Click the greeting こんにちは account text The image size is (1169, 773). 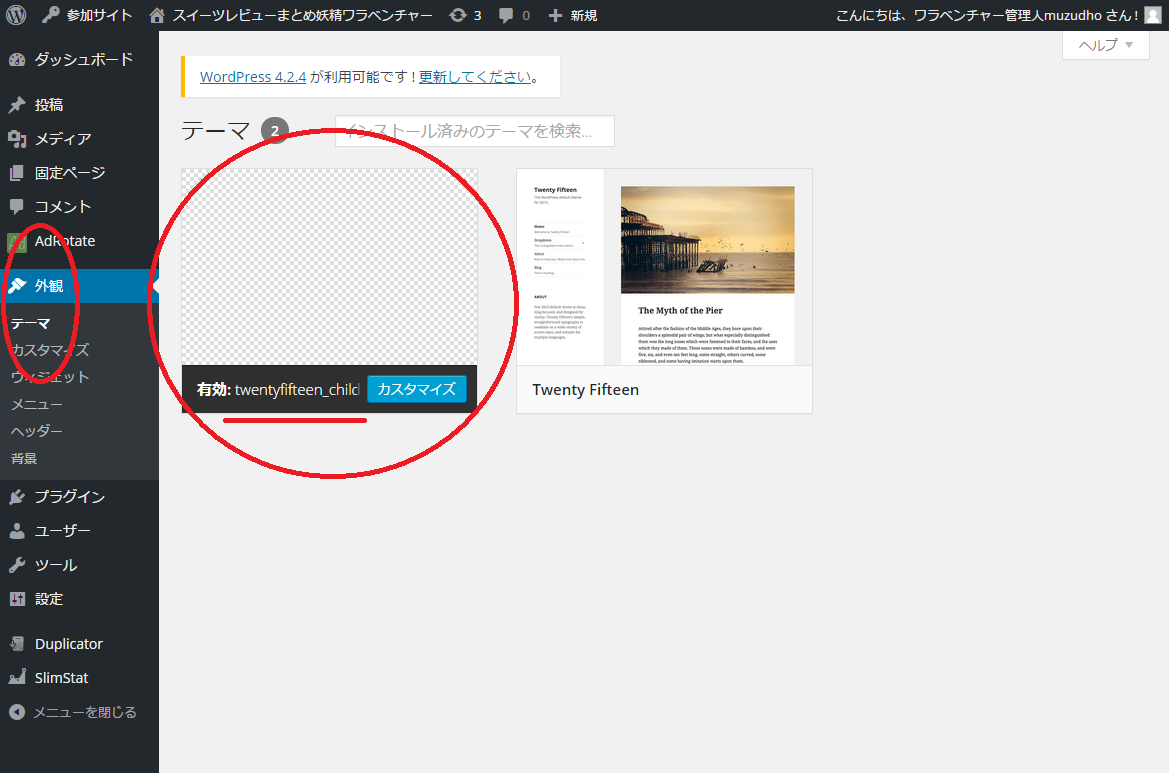[987, 15]
